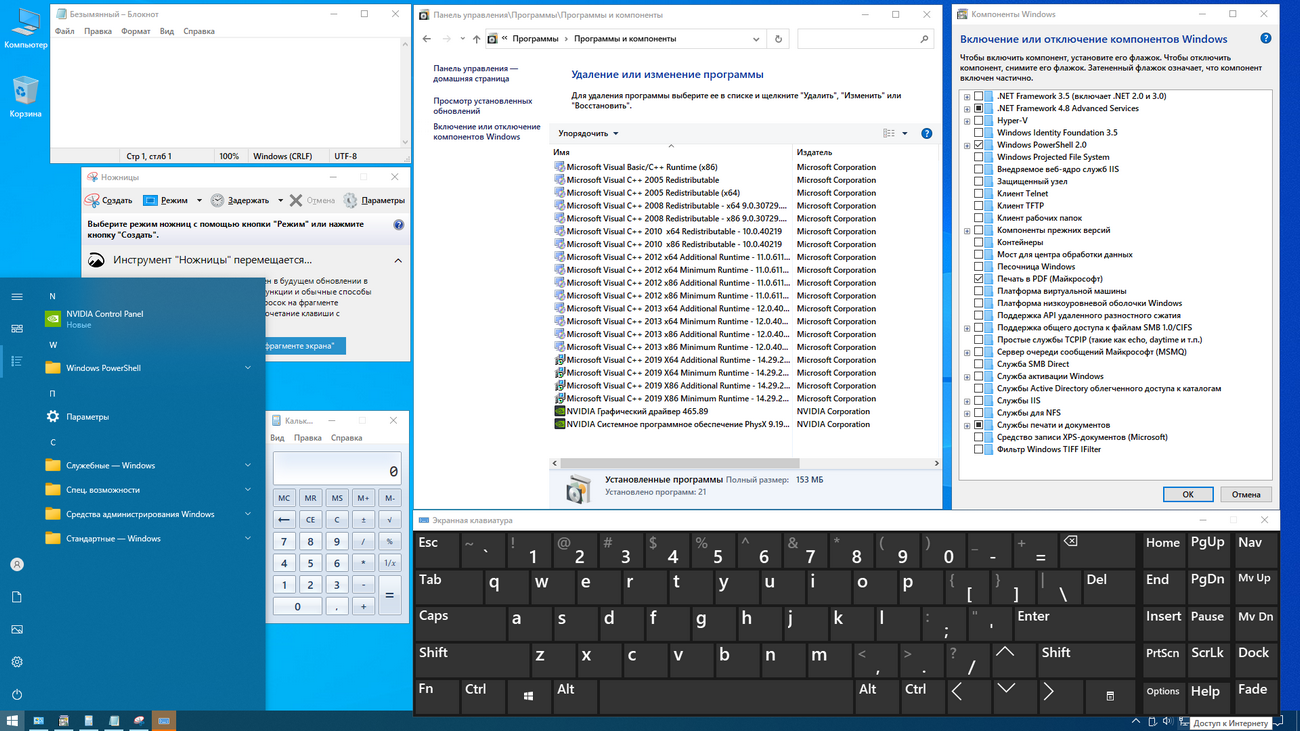Click the refresh icon in Control Panel address bar
The height and width of the screenshot is (731, 1300).
tap(778, 39)
